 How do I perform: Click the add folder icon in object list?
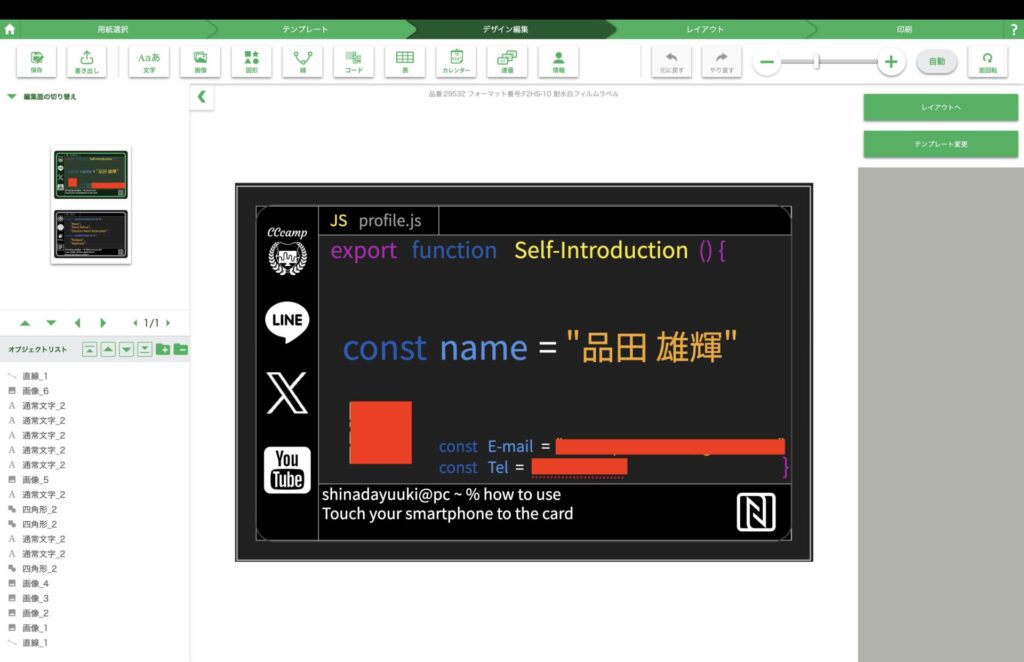[163, 349]
